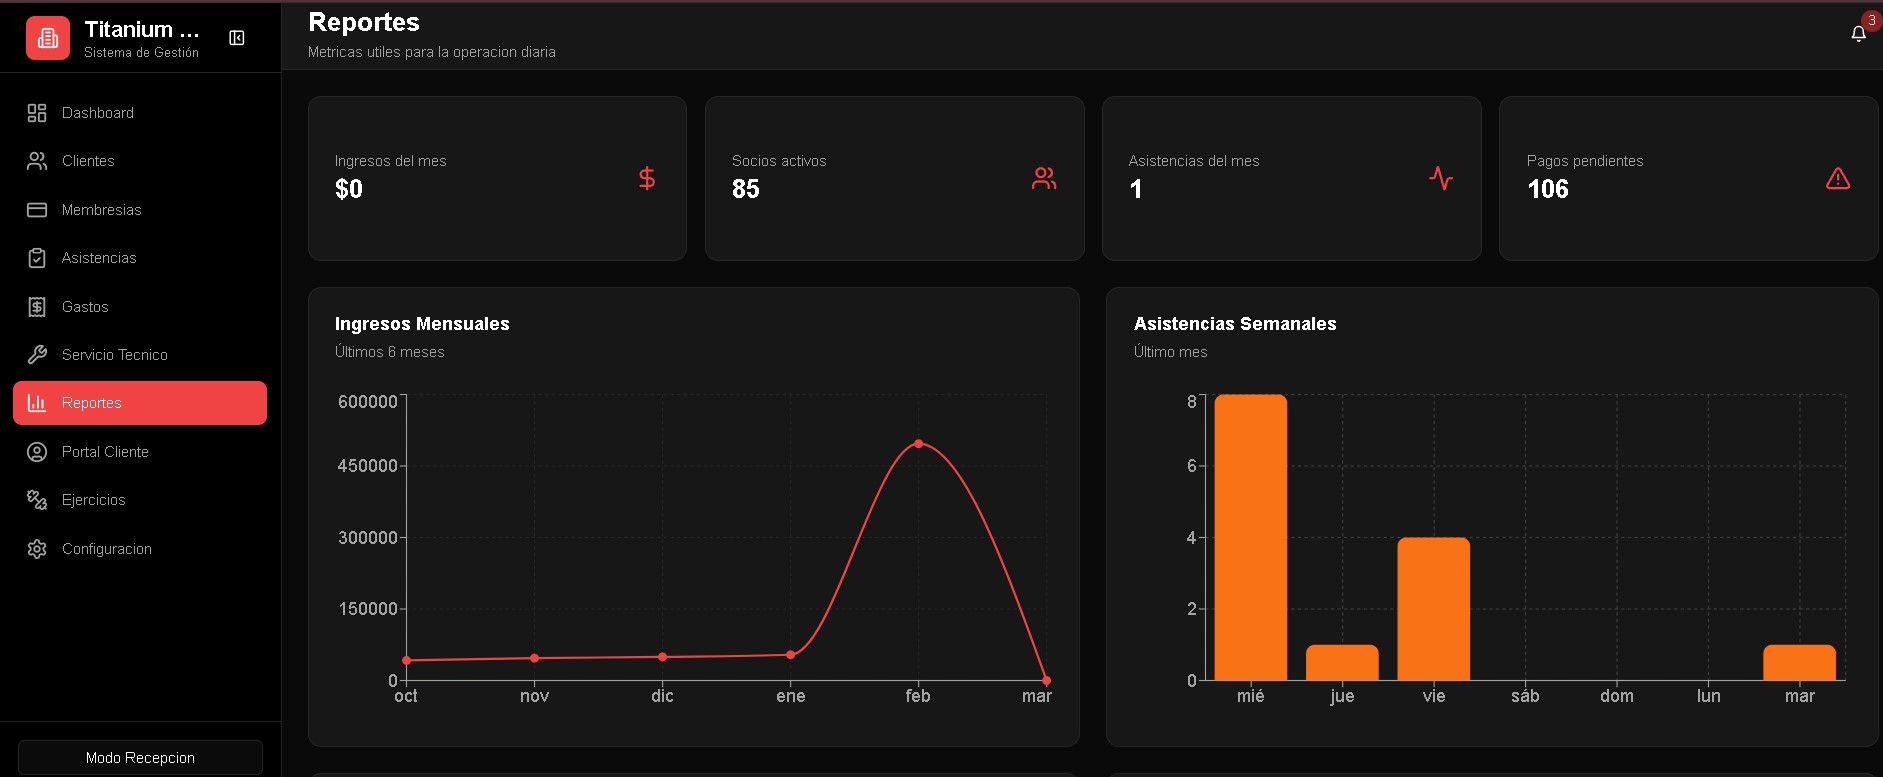Open Dashboard from the sidebar
Screen dimensions: 1883x777
(x=97, y=113)
